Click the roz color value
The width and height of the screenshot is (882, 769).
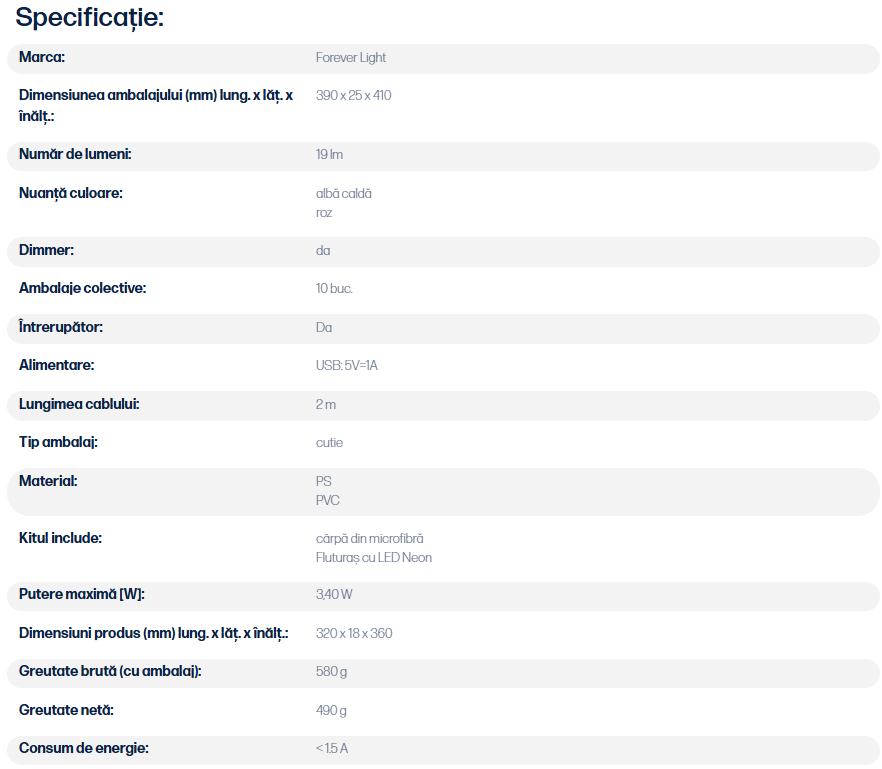[324, 213]
